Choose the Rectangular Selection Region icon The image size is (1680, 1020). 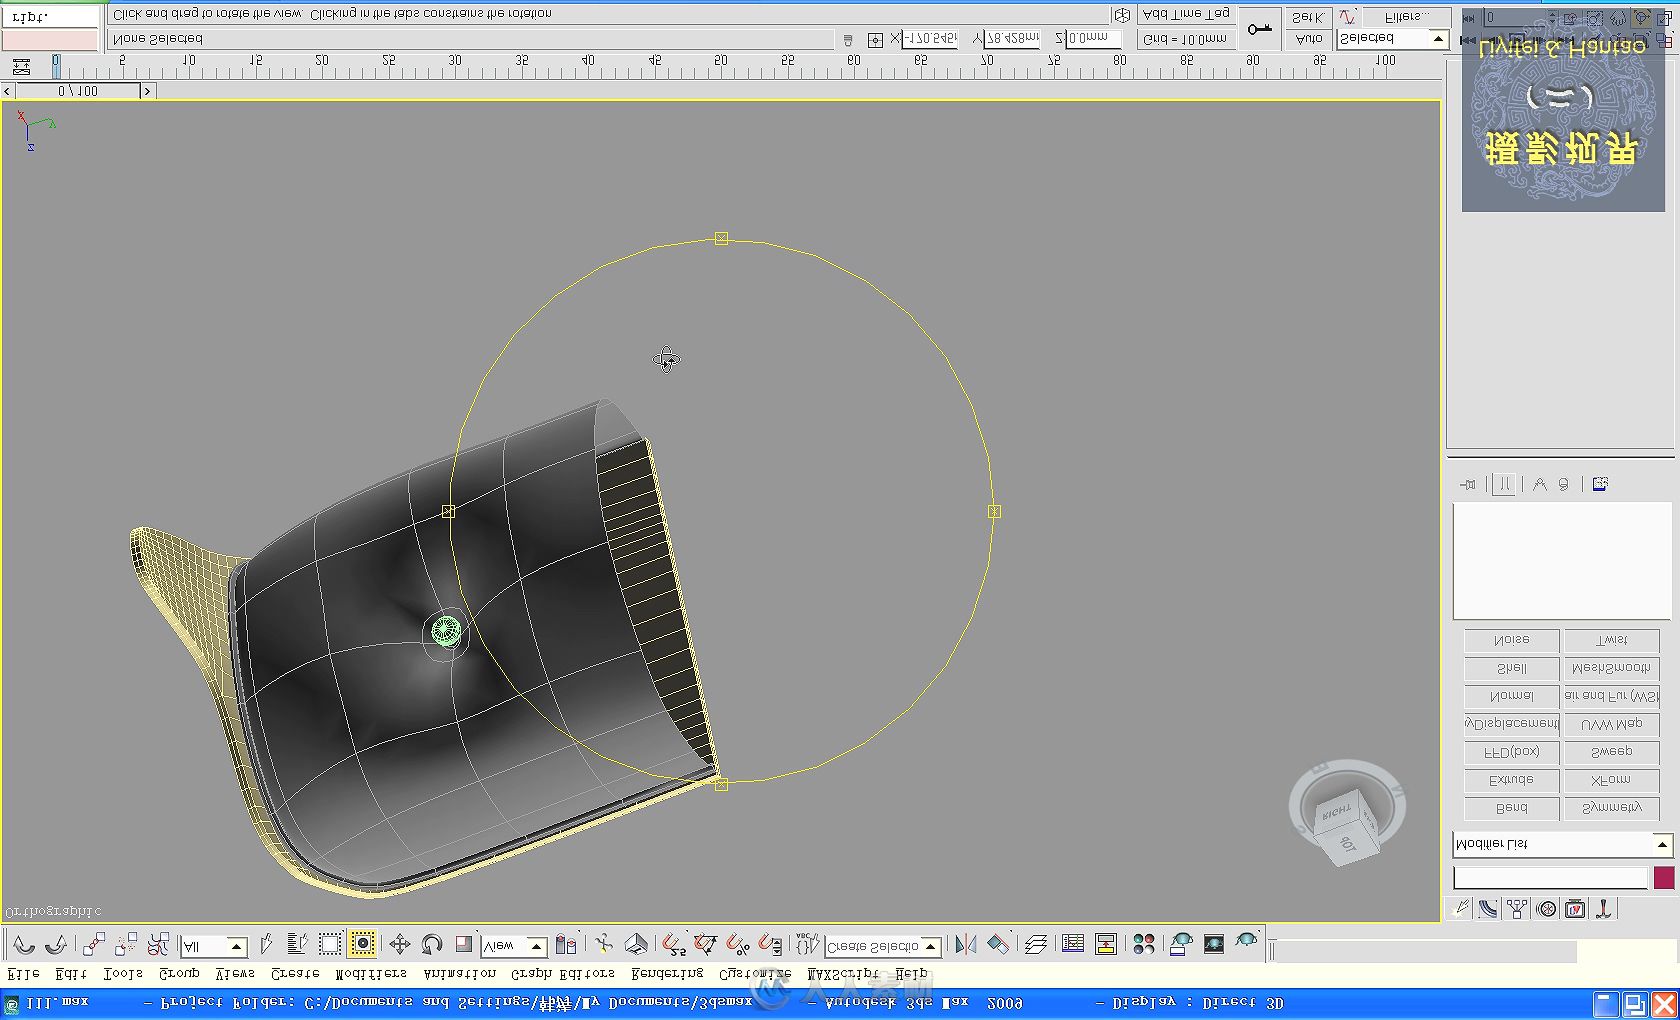330,944
